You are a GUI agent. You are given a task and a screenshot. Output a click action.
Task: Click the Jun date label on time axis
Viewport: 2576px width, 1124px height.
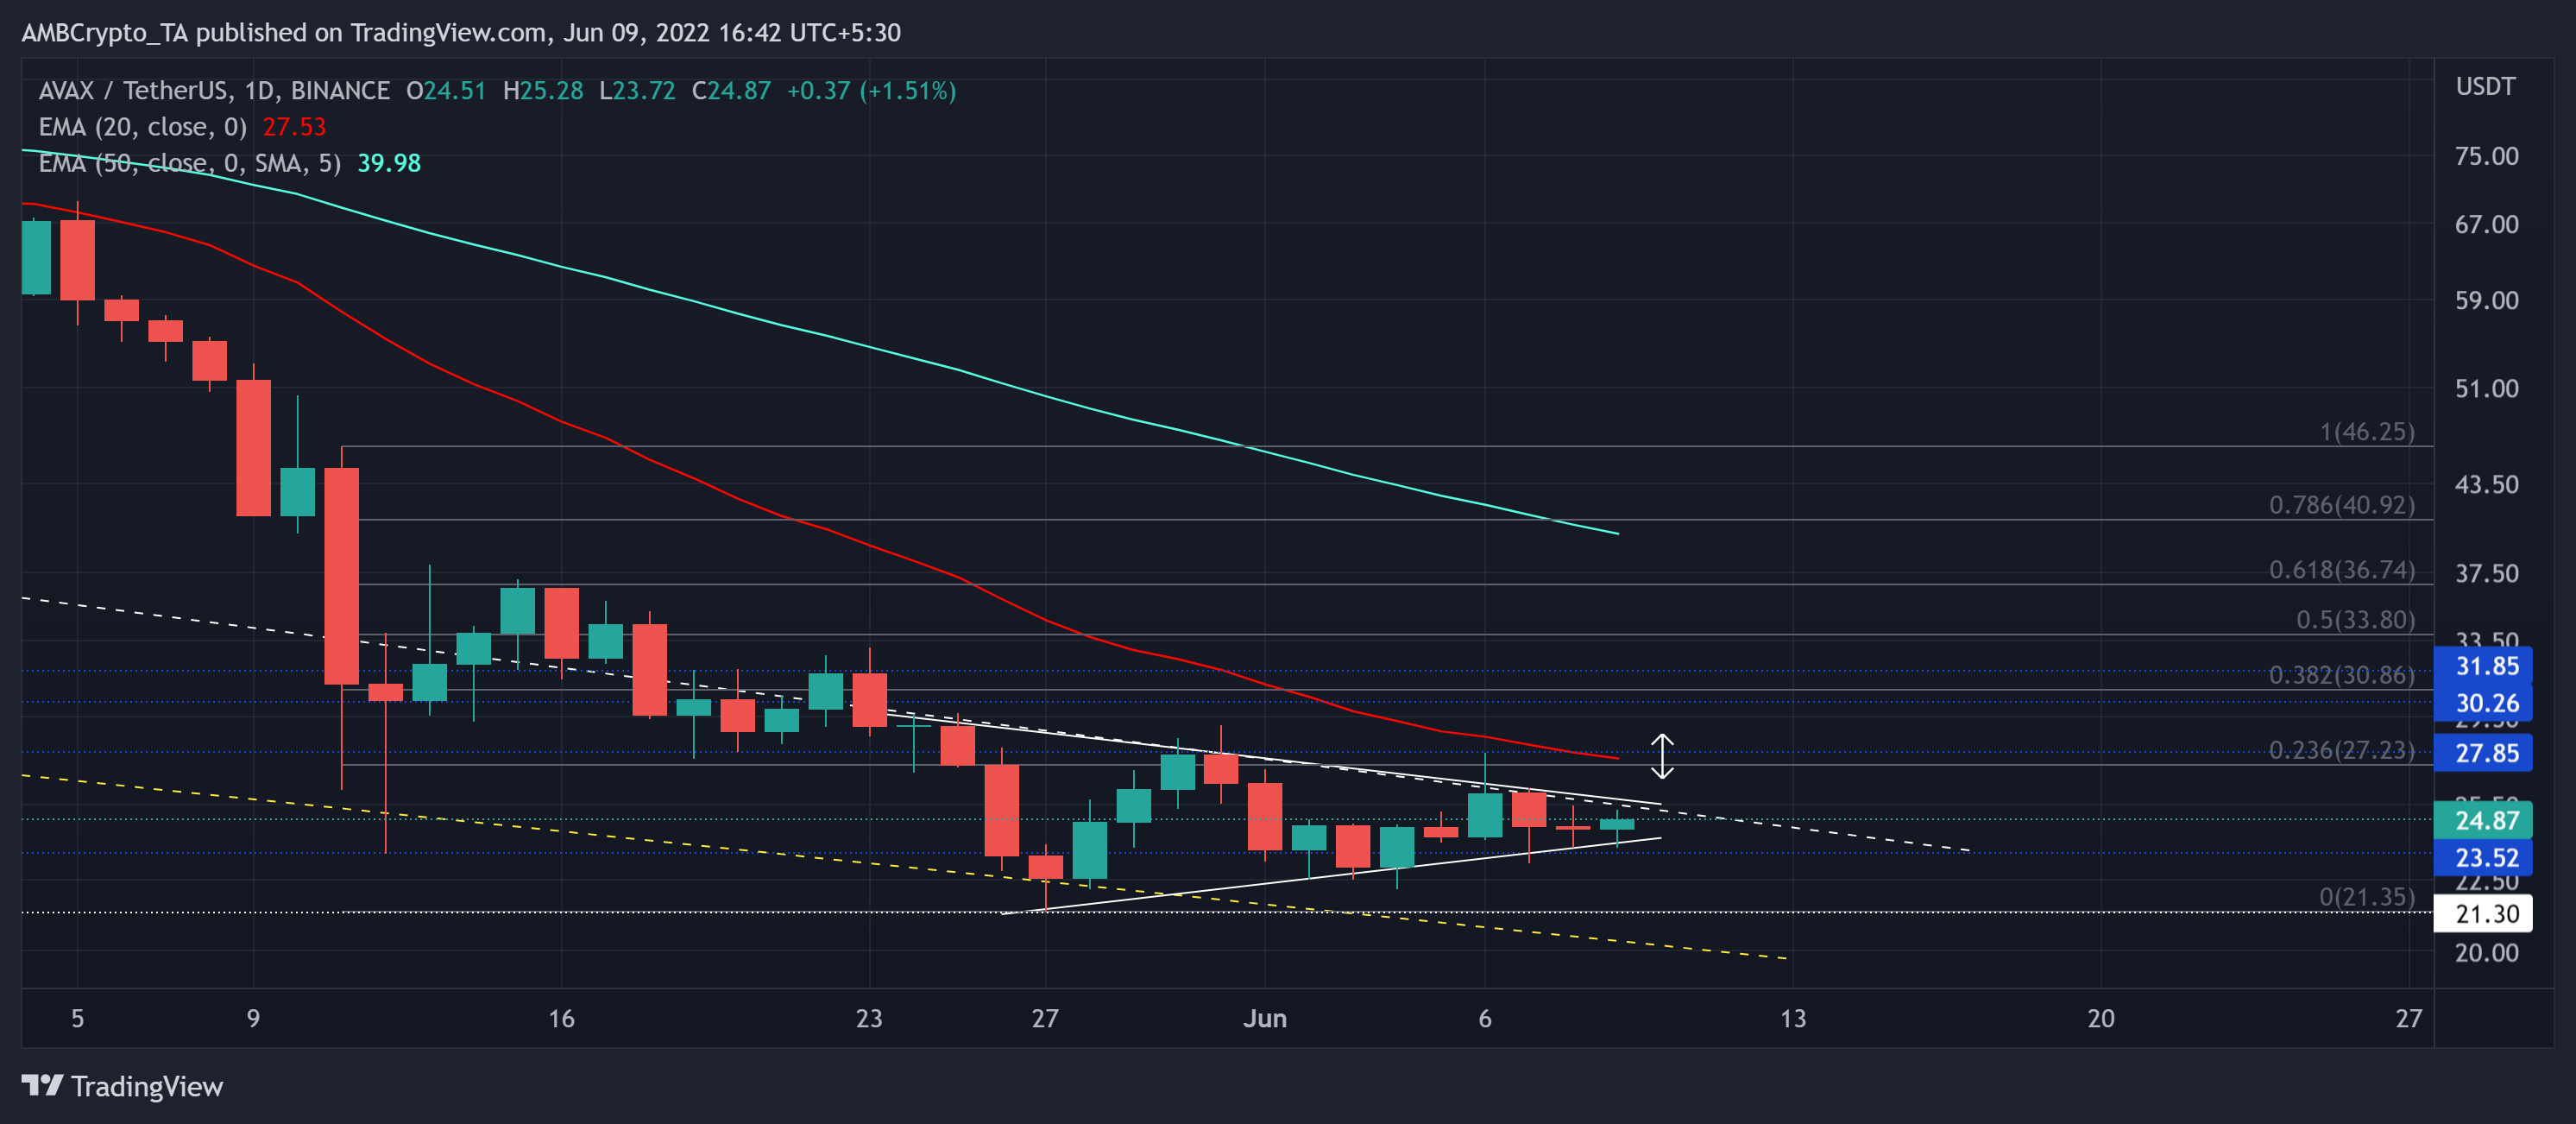click(1264, 1018)
